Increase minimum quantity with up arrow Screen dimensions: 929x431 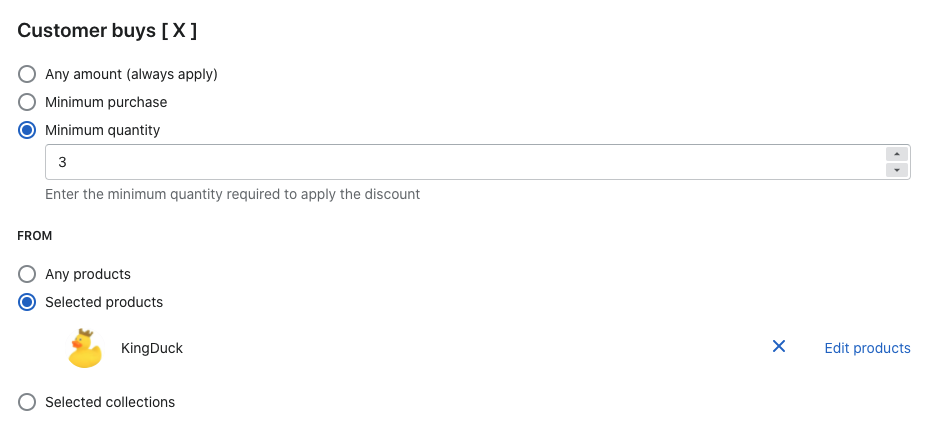[897, 154]
